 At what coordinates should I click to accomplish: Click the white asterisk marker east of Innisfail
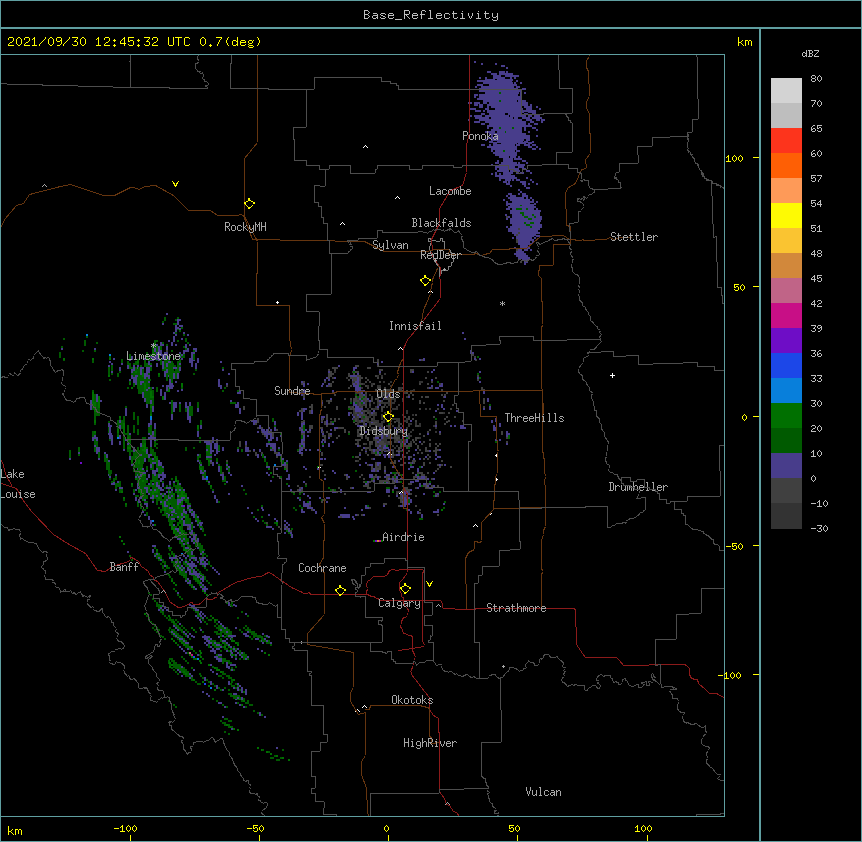point(502,303)
